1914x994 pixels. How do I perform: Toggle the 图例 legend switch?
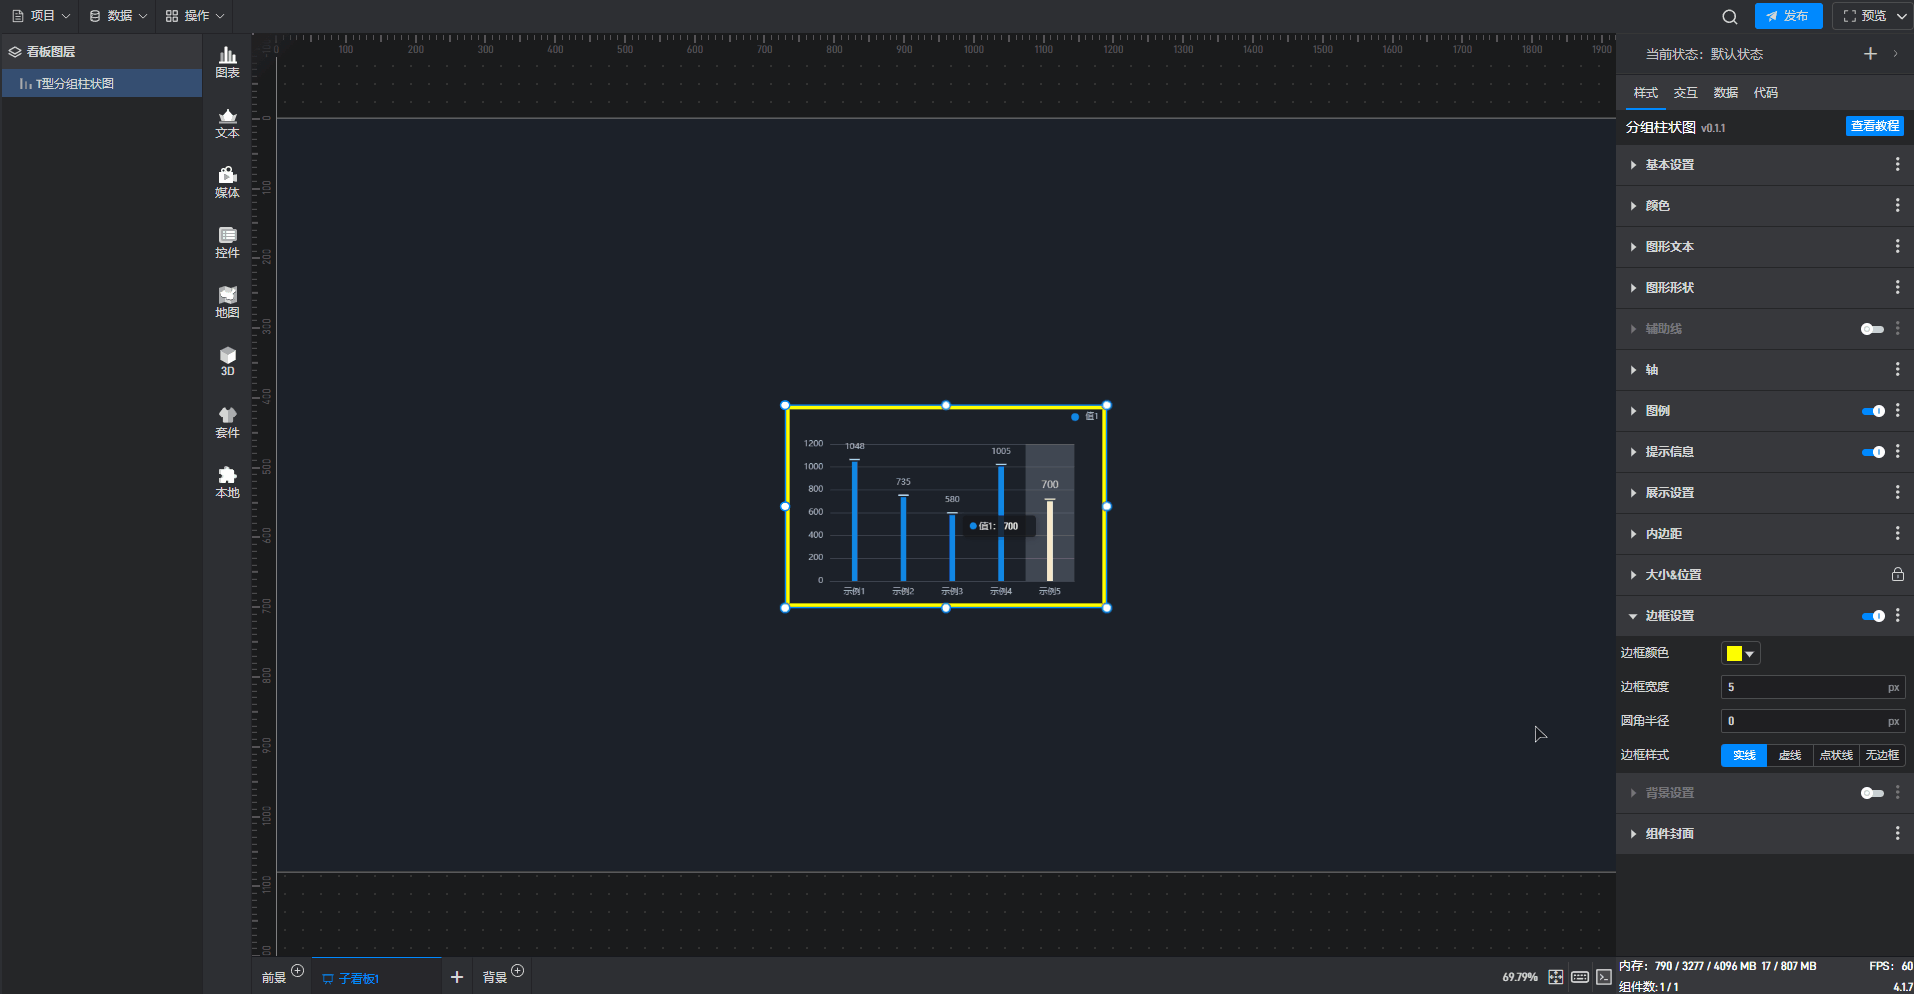(x=1872, y=411)
